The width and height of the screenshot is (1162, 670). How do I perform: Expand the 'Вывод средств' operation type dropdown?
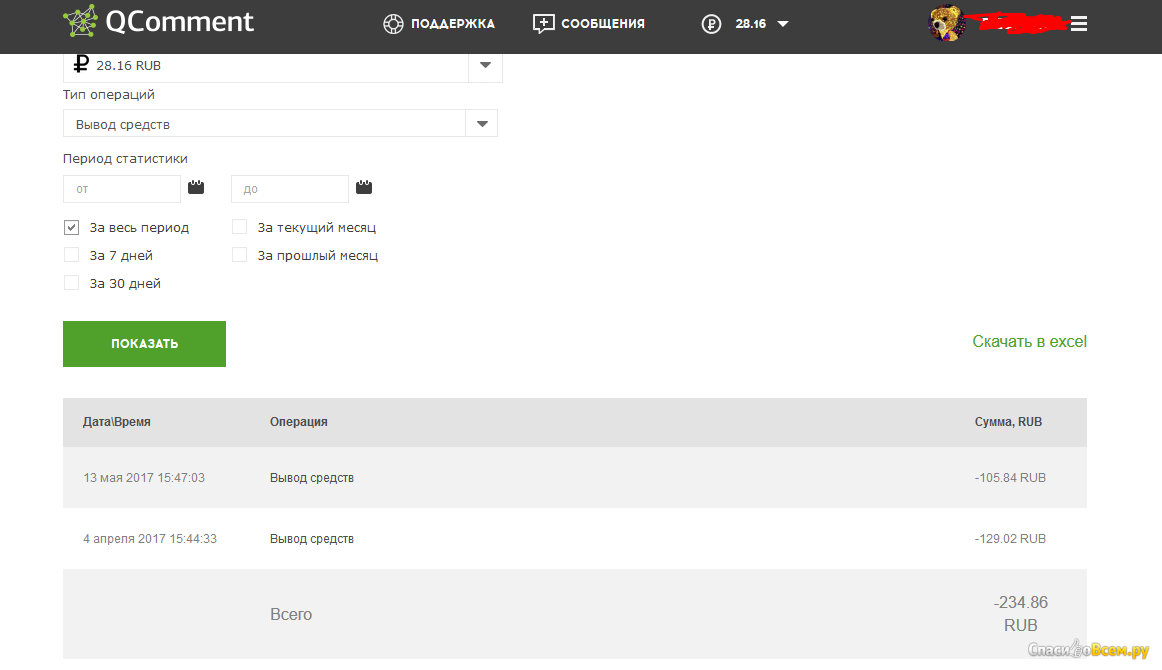click(x=482, y=124)
